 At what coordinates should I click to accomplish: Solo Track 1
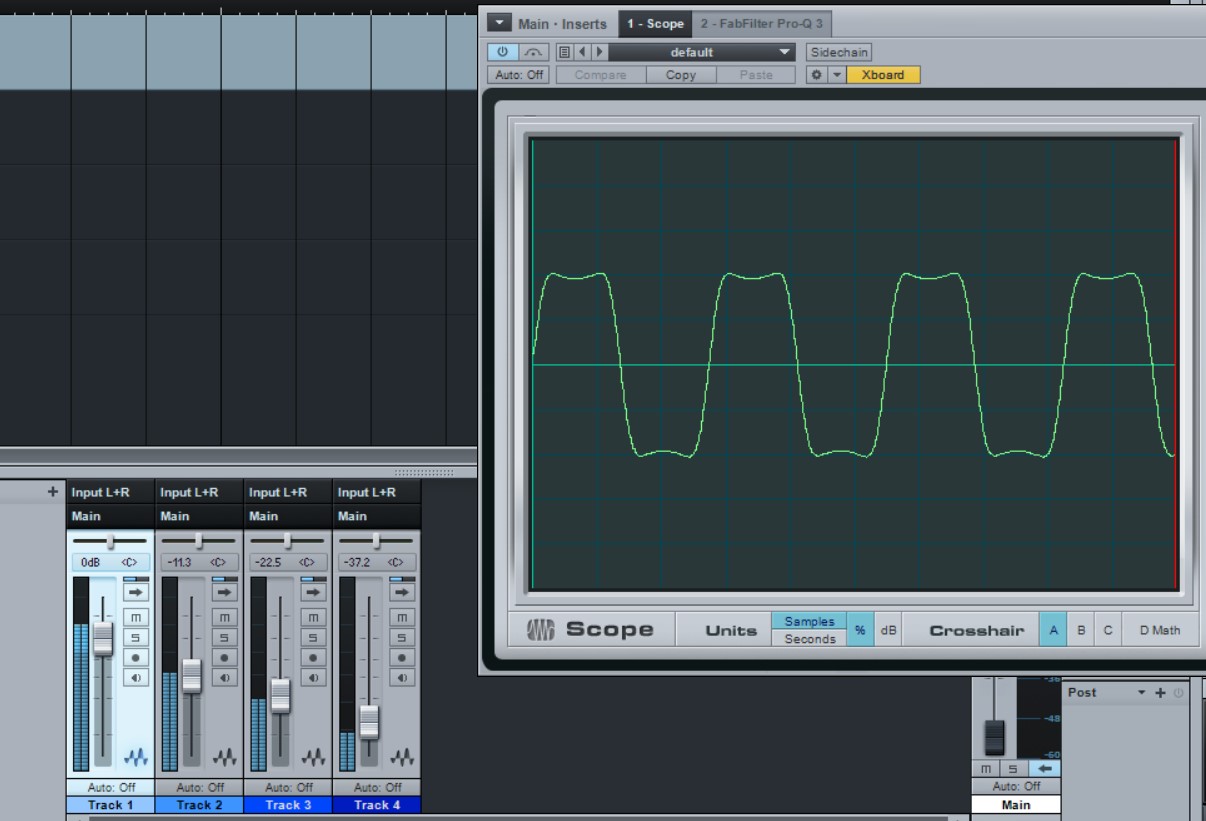click(x=135, y=638)
